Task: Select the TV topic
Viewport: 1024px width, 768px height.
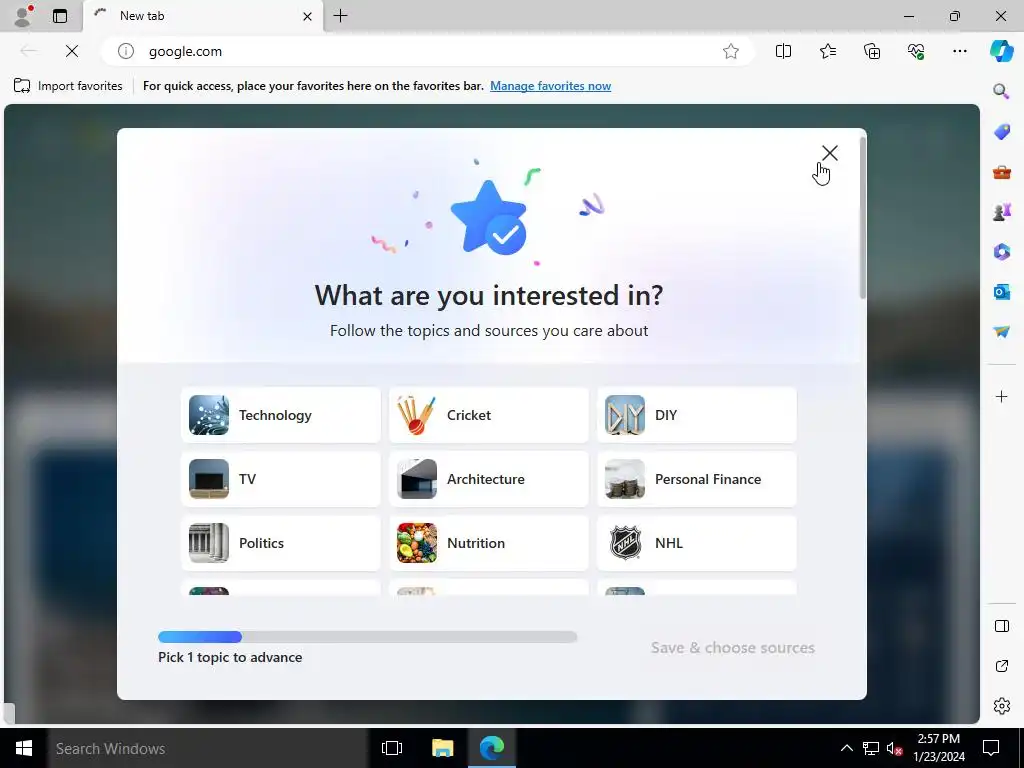Action: pyautogui.click(x=281, y=479)
